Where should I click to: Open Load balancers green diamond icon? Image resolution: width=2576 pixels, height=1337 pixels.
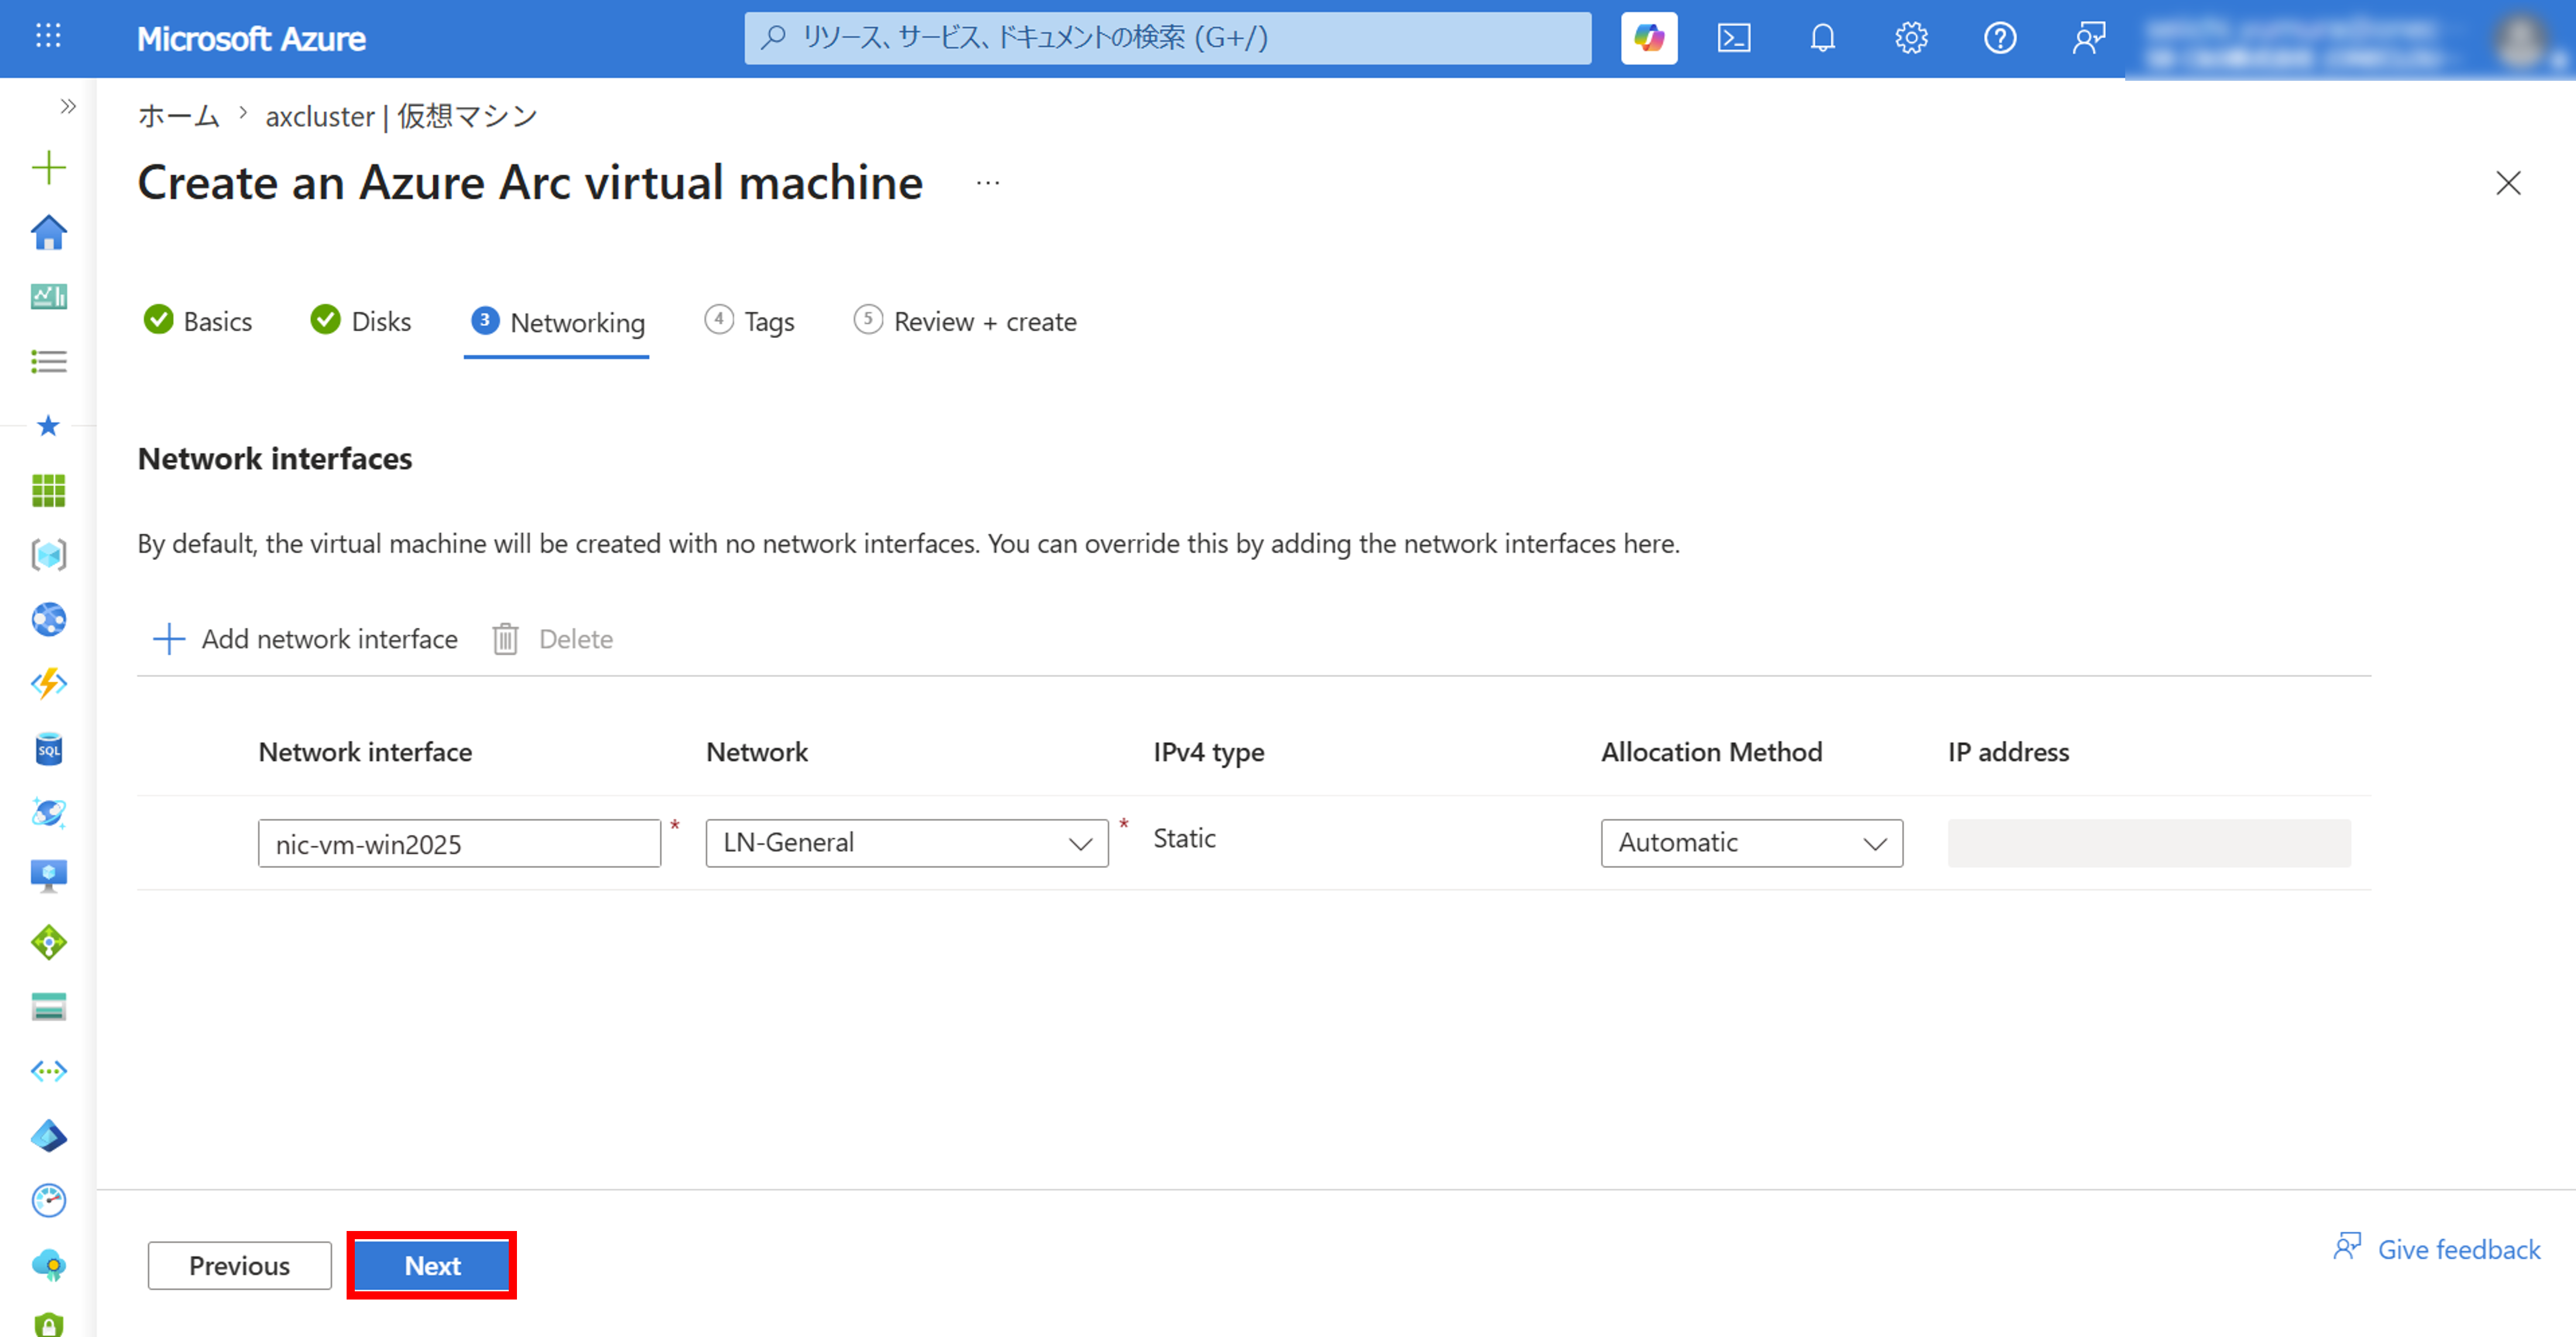coord(48,942)
